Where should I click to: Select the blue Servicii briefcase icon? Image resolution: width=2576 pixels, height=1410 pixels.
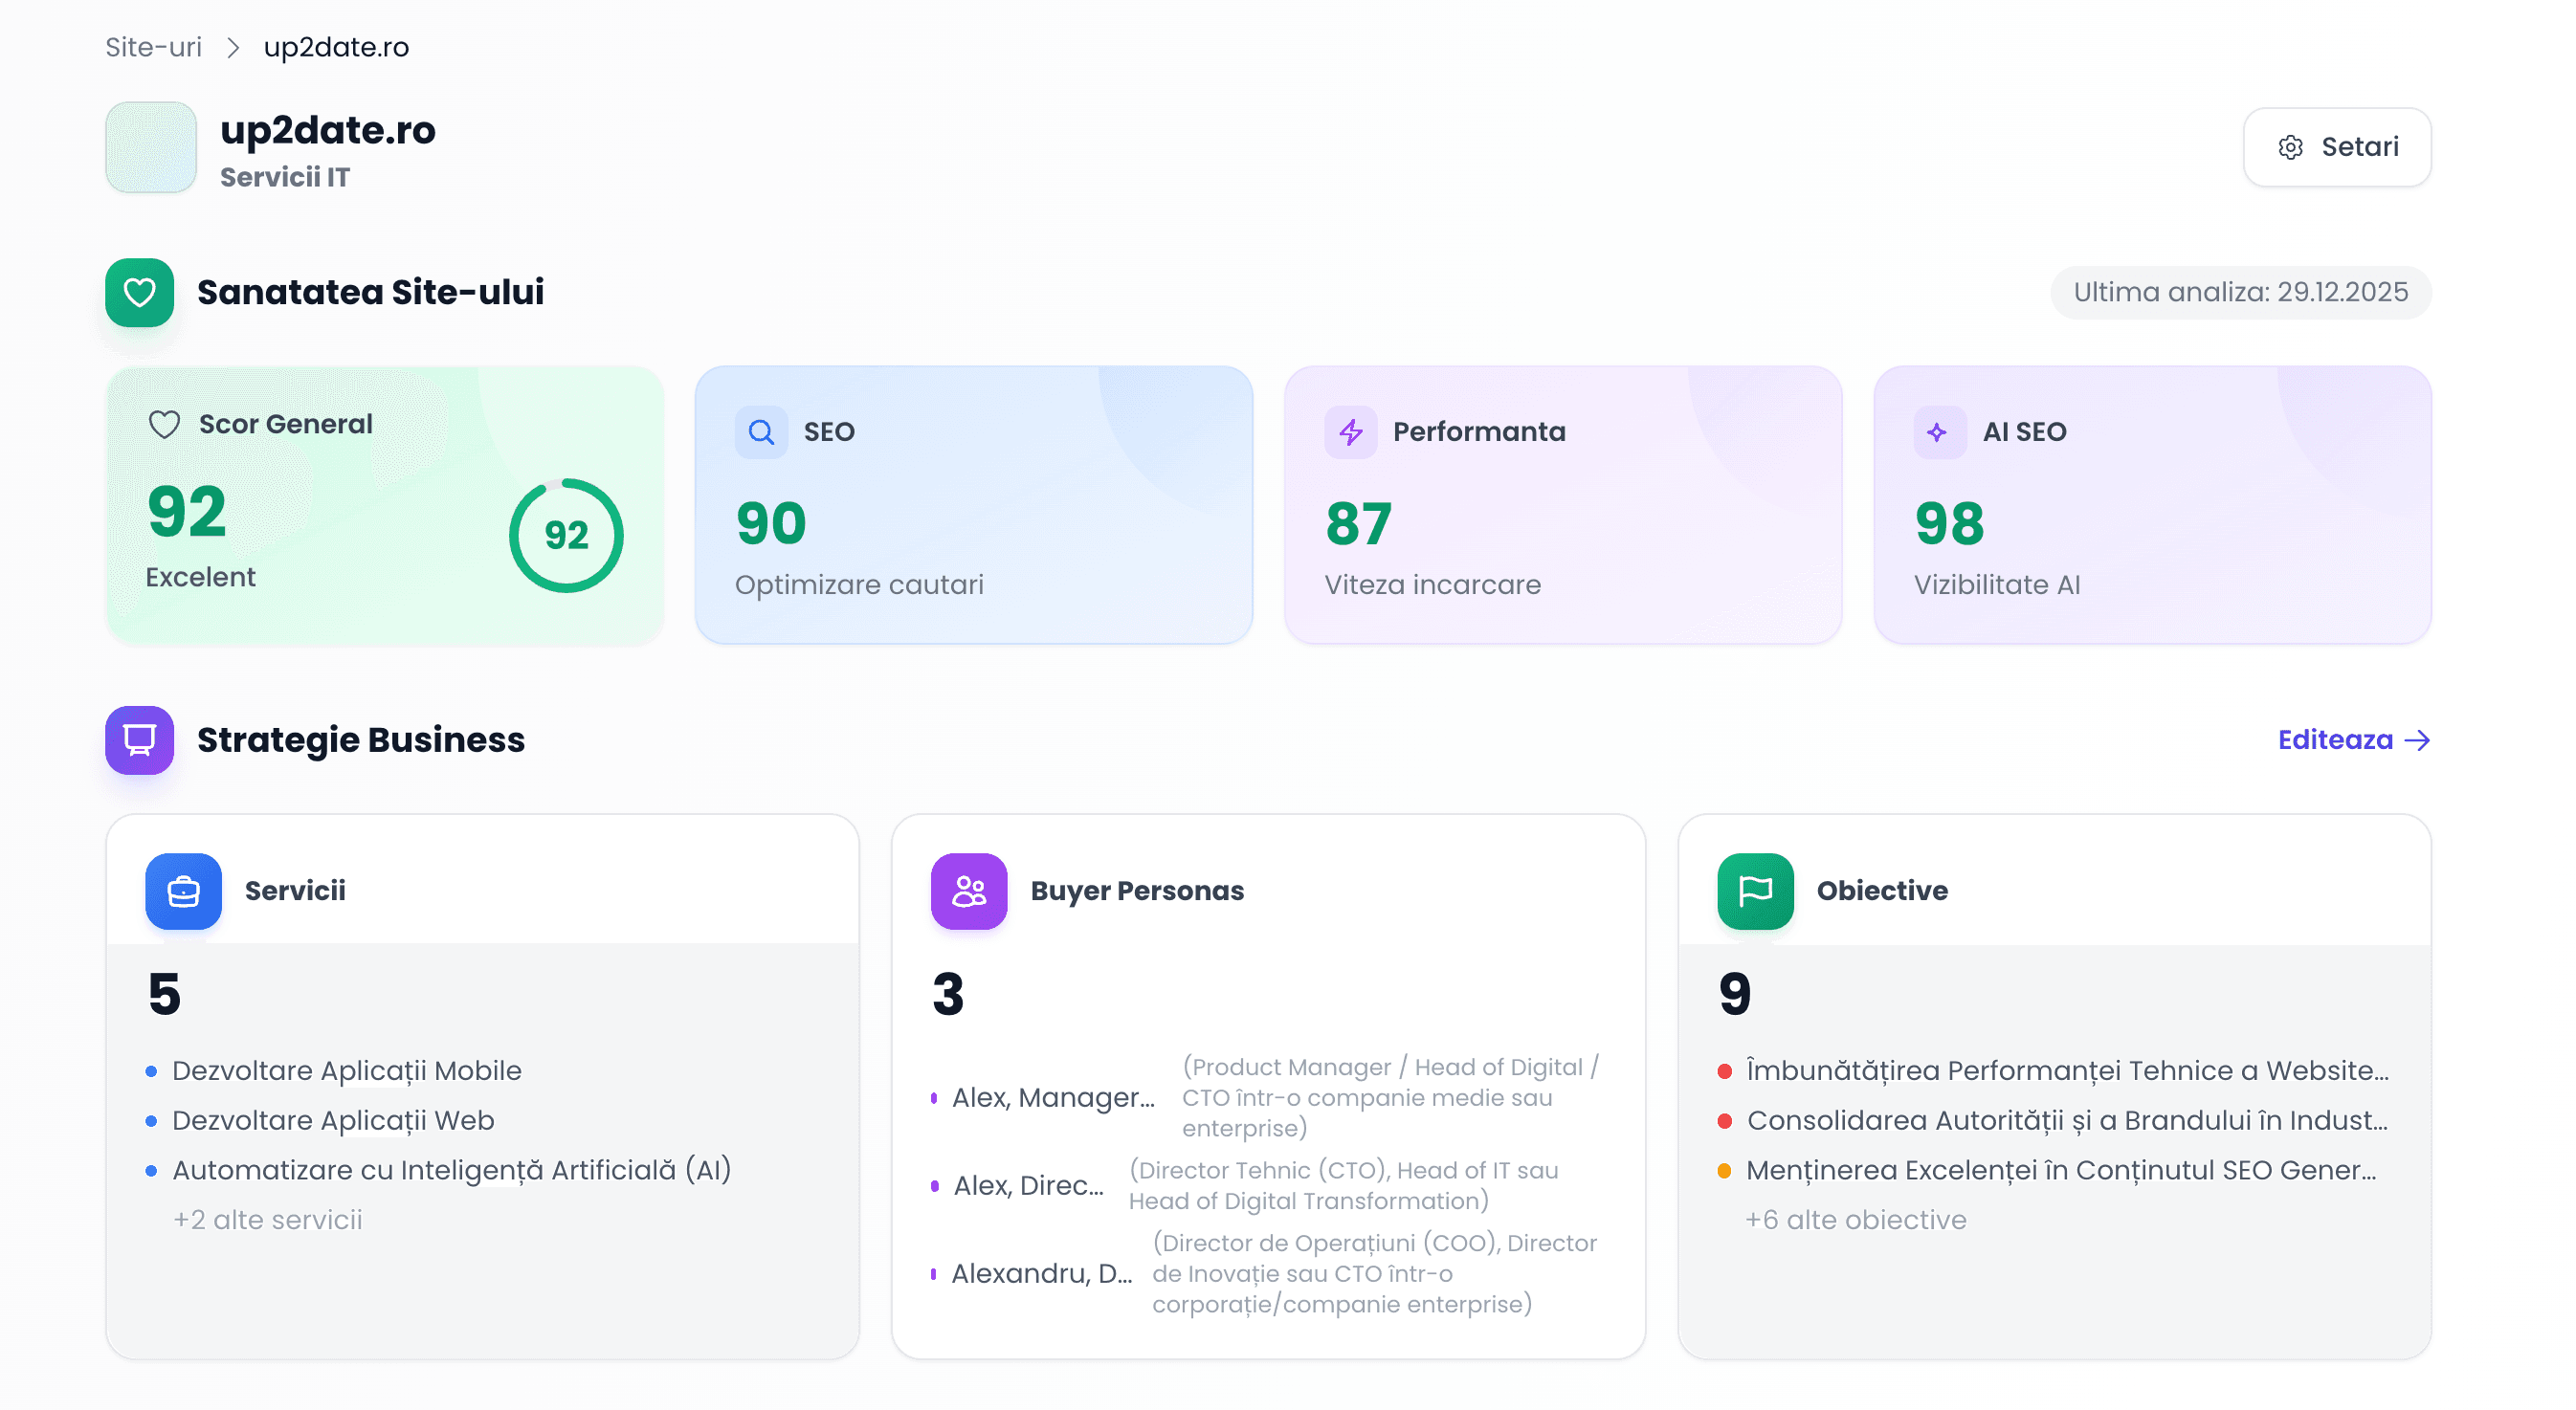[183, 891]
